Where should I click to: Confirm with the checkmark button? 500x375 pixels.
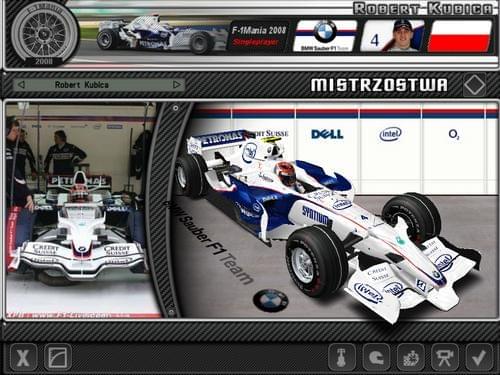(479, 357)
